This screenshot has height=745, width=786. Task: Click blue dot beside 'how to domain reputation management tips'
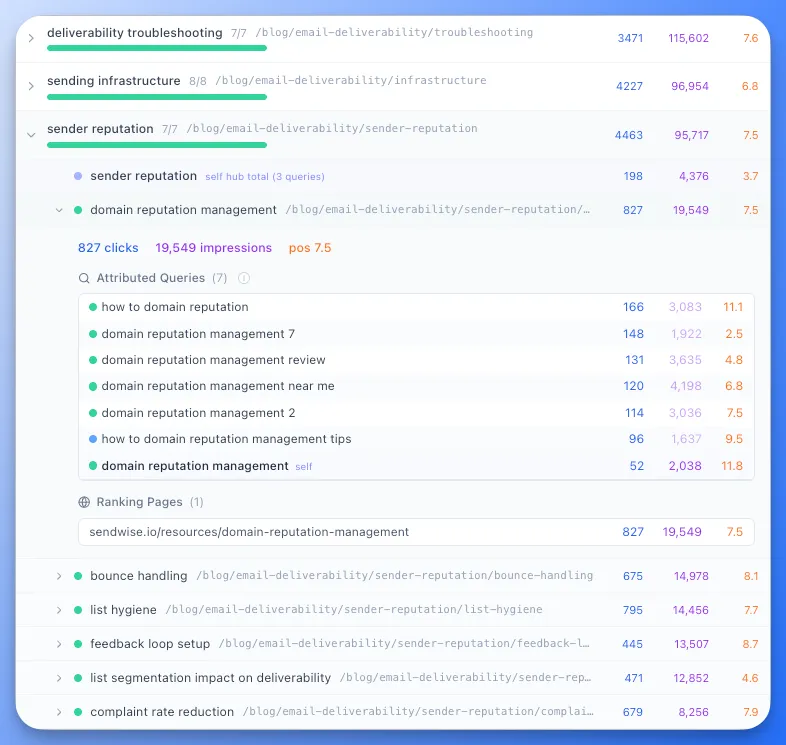click(93, 439)
